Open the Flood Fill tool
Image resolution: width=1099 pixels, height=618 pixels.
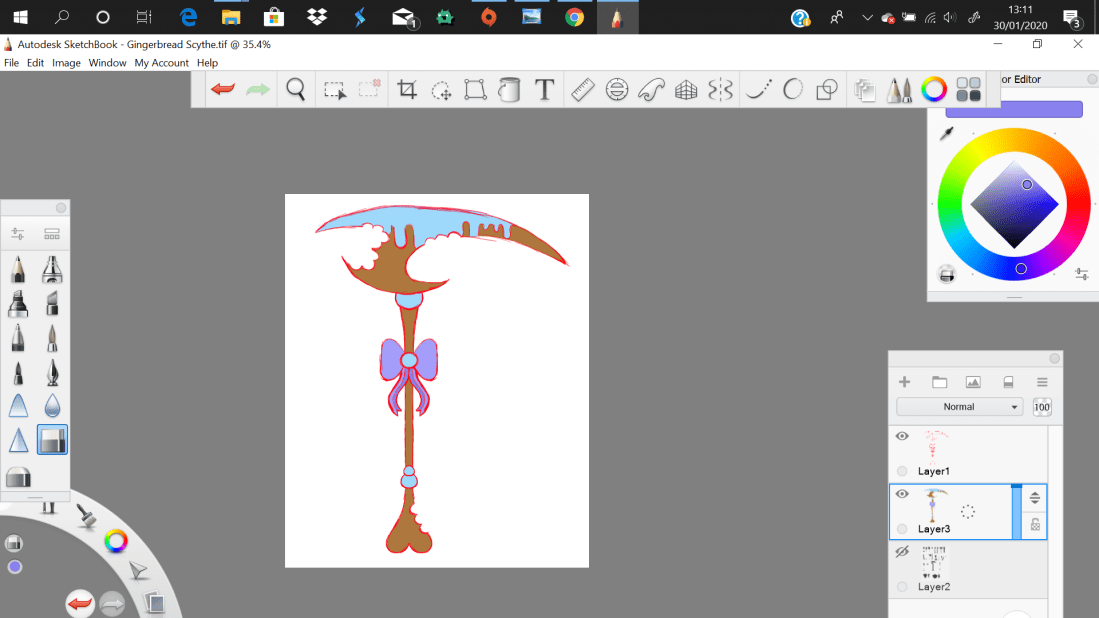(509, 89)
